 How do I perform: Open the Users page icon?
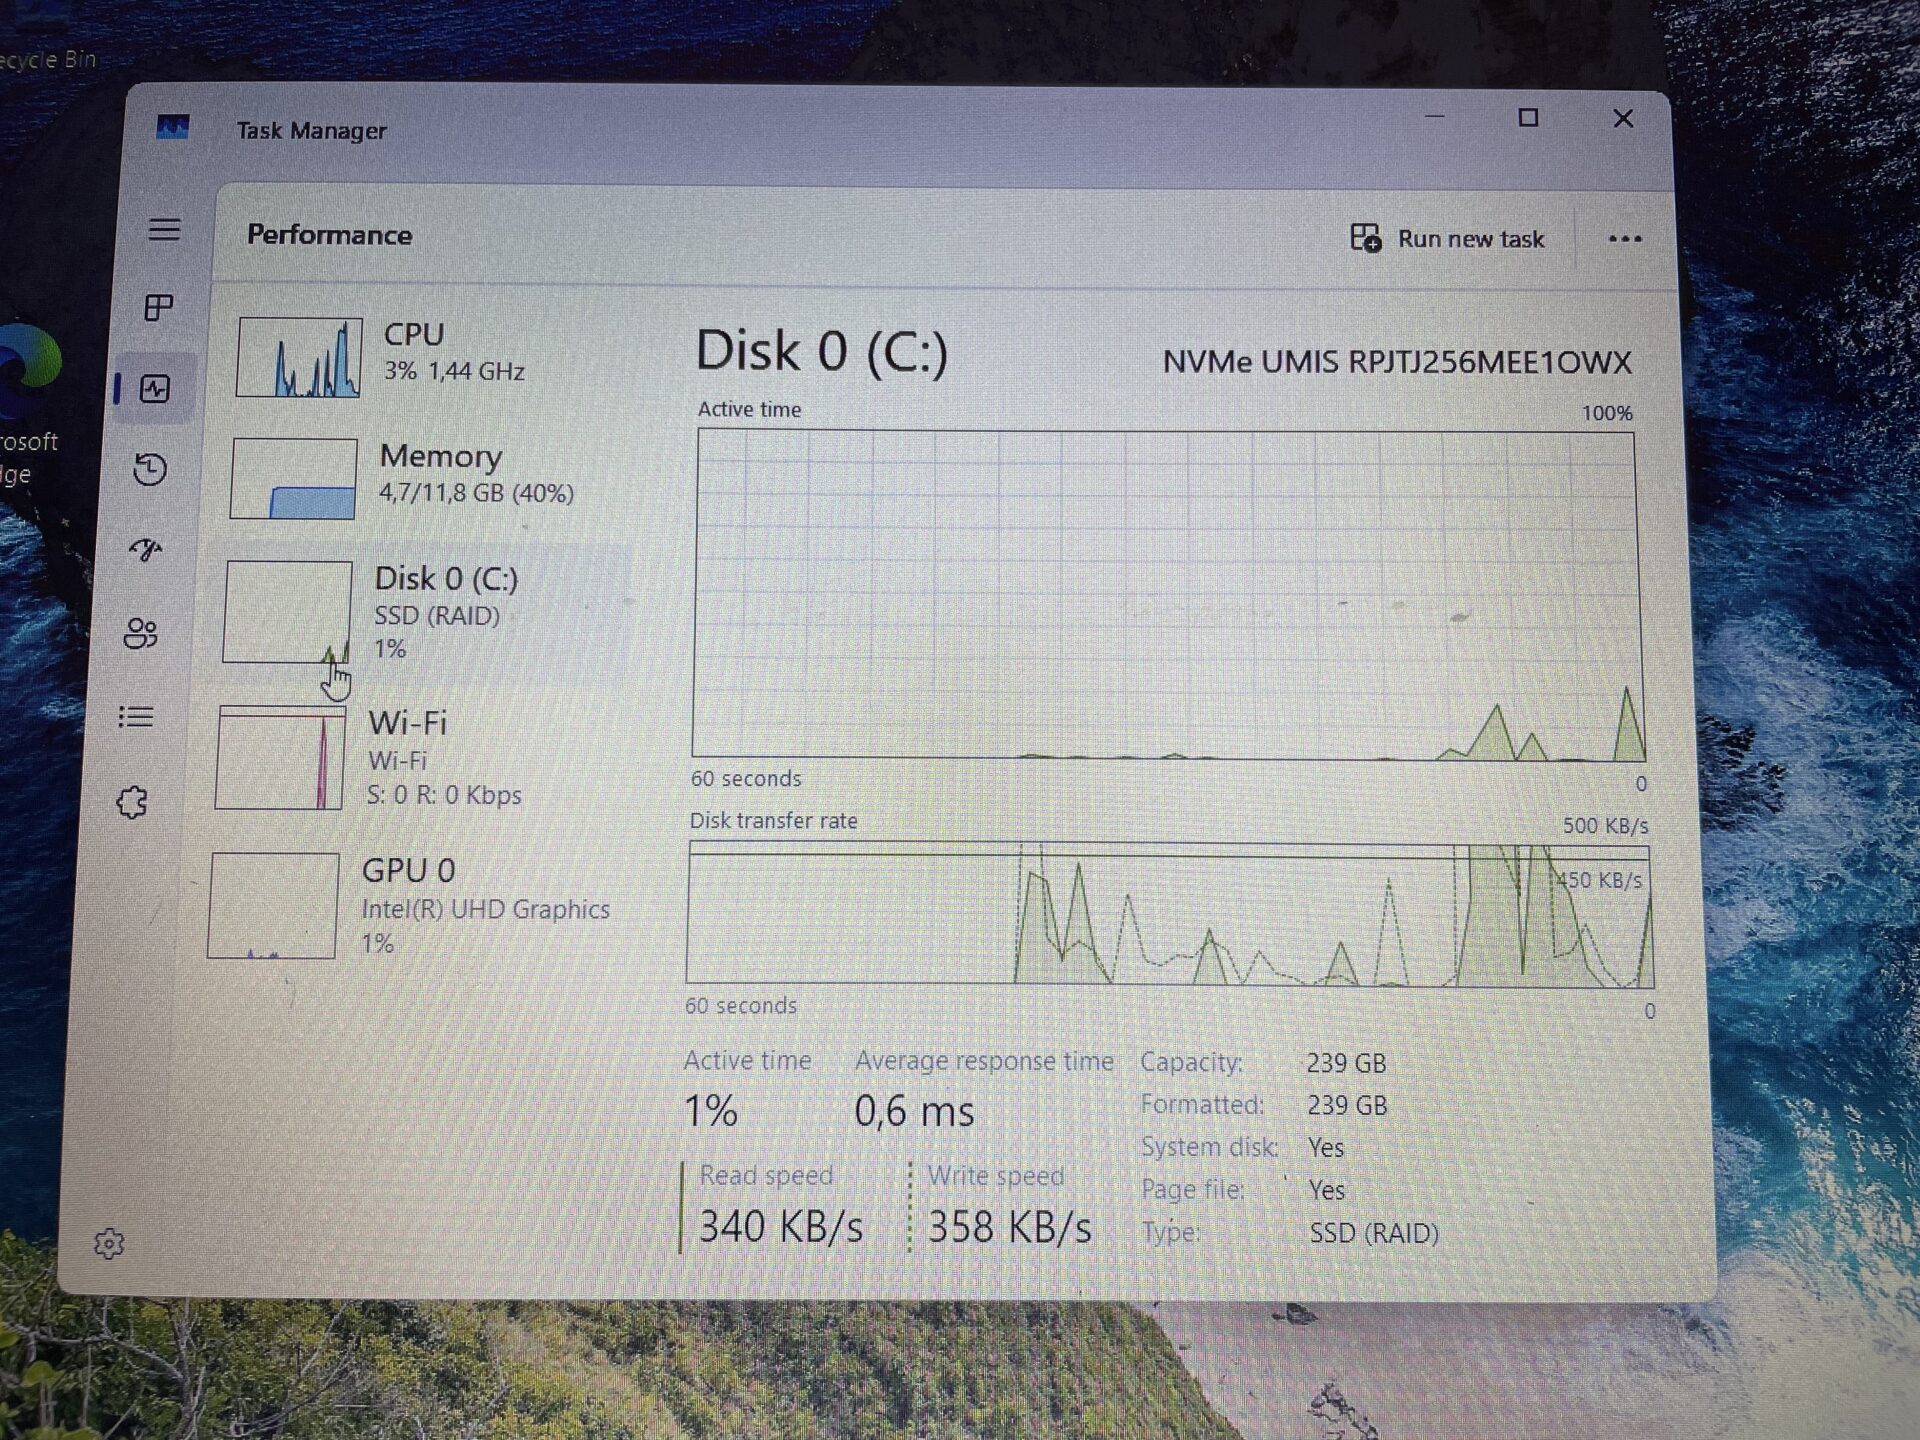pos(141,633)
